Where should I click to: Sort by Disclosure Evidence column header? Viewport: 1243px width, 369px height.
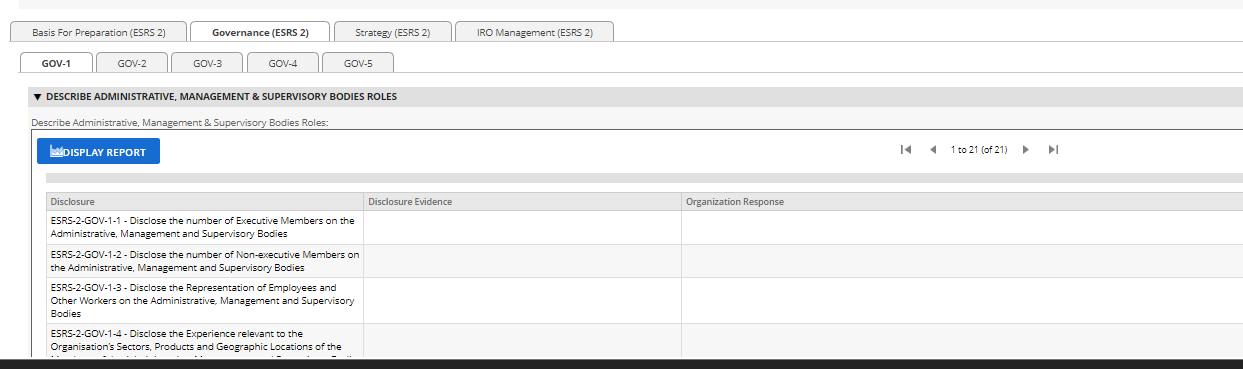pyautogui.click(x=522, y=202)
